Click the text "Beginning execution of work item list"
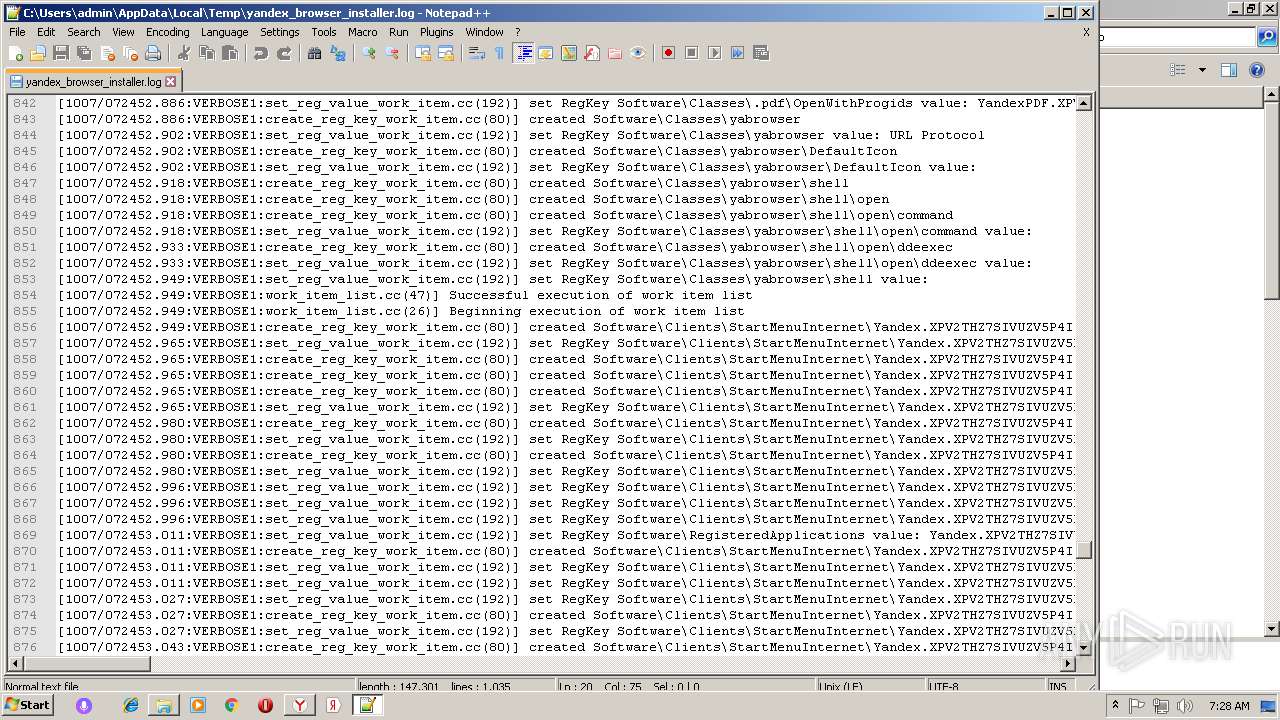This screenshot has height=720, width=1280. pyautogui.click(x=597, y=311)
